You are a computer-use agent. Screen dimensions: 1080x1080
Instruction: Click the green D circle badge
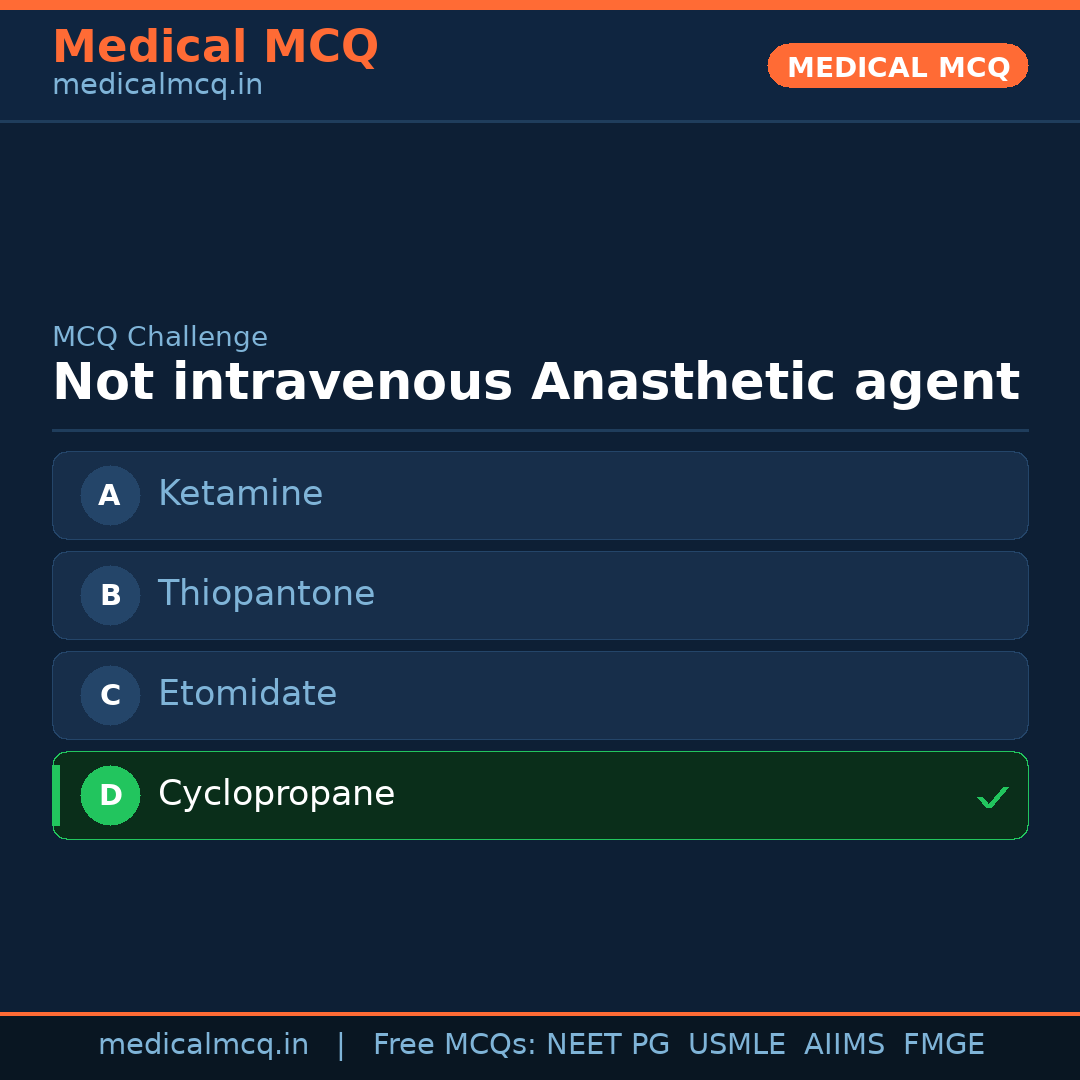110,795
